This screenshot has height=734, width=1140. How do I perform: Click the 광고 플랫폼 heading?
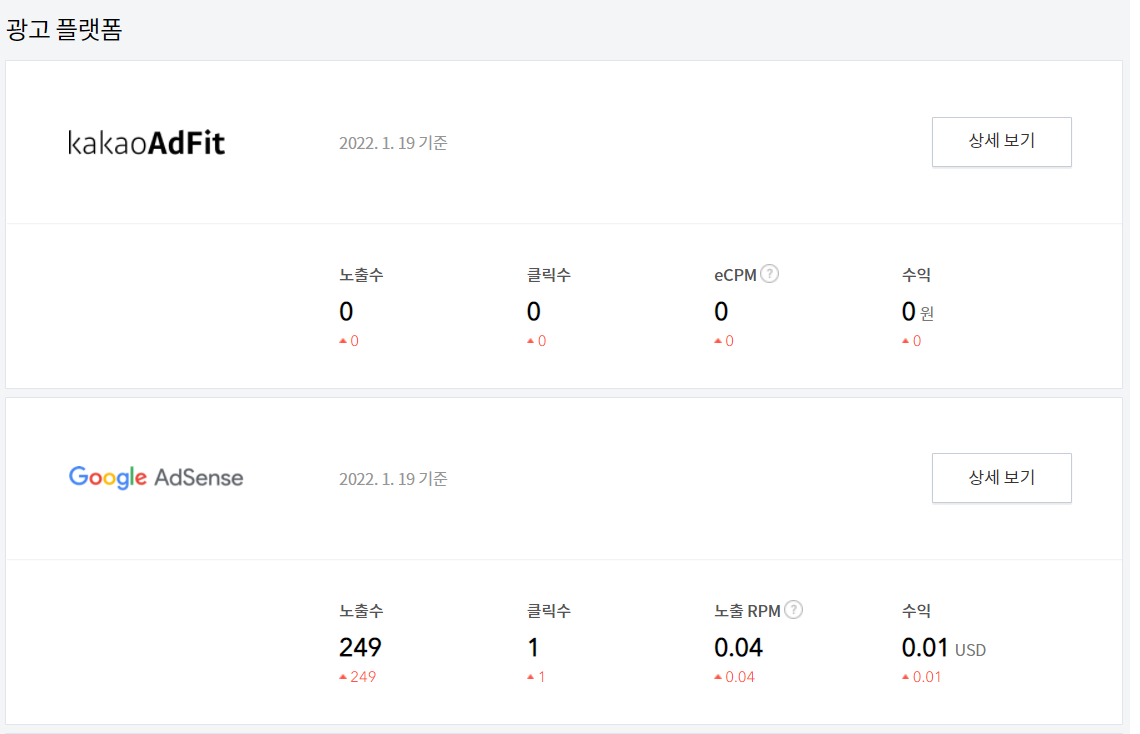tap(64, 30)
